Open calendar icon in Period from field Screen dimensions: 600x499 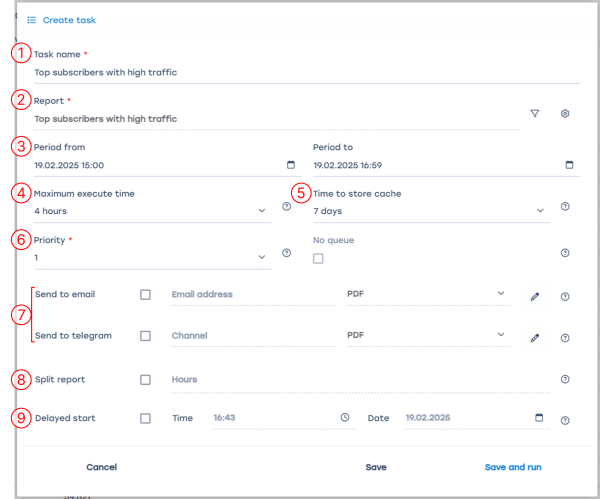(x=291, y=165)
